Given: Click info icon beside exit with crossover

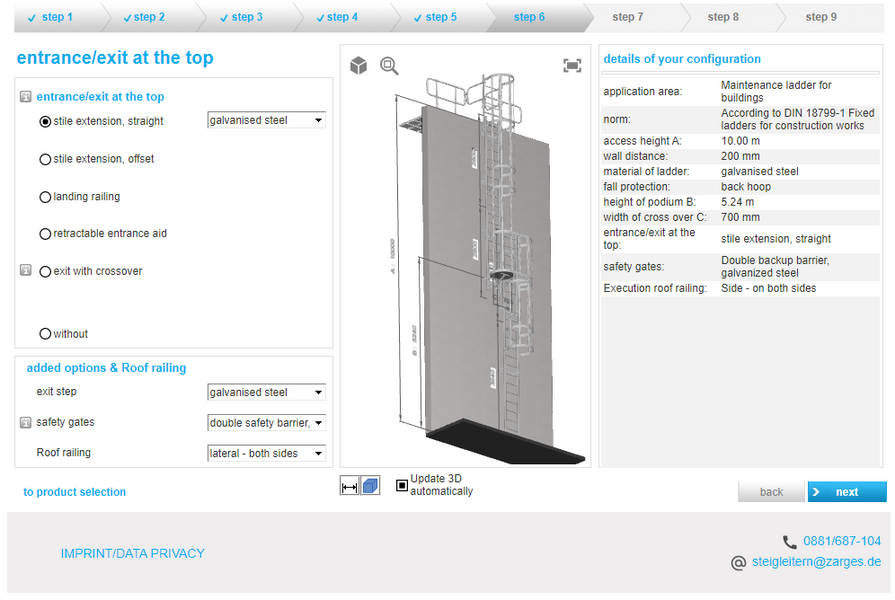Looking at the screenshot, I should 26,271.
